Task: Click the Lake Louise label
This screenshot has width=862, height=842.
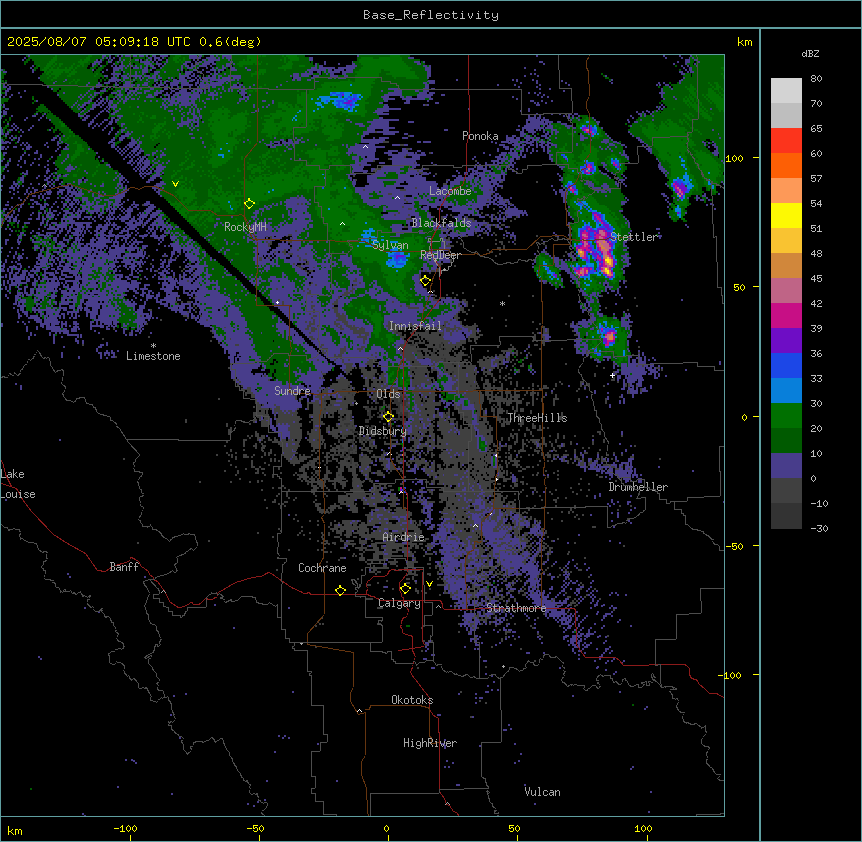Action: pos(18,484)
